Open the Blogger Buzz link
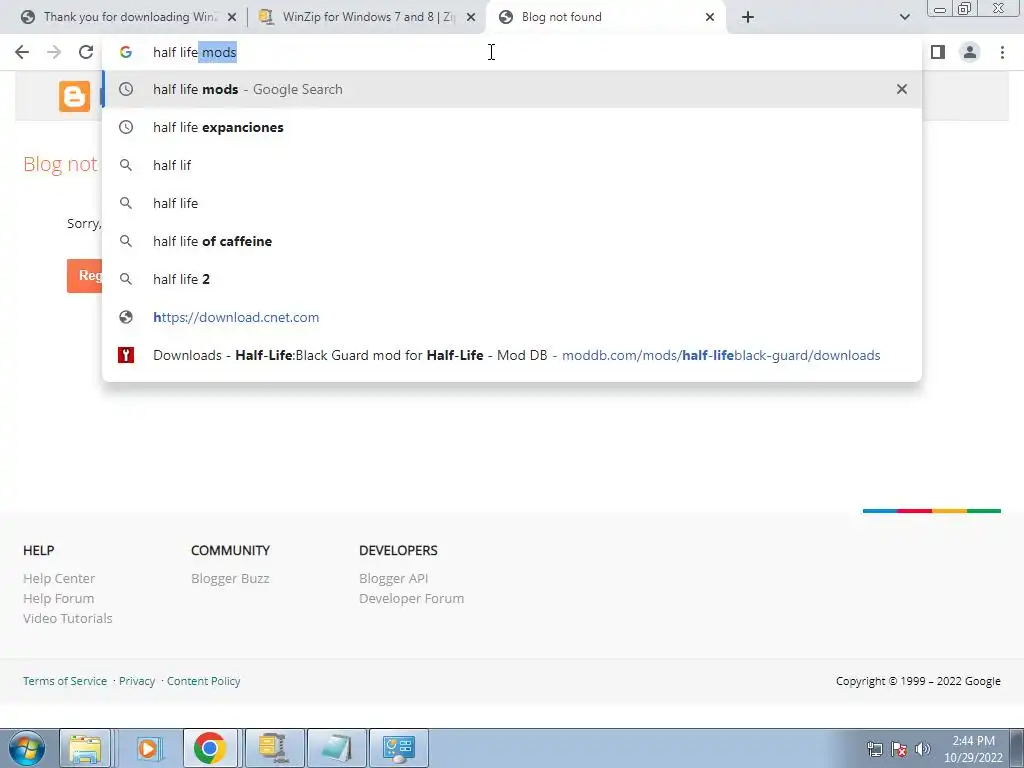The height and width of the screenshot is (768, 1024). pos(230,579)
